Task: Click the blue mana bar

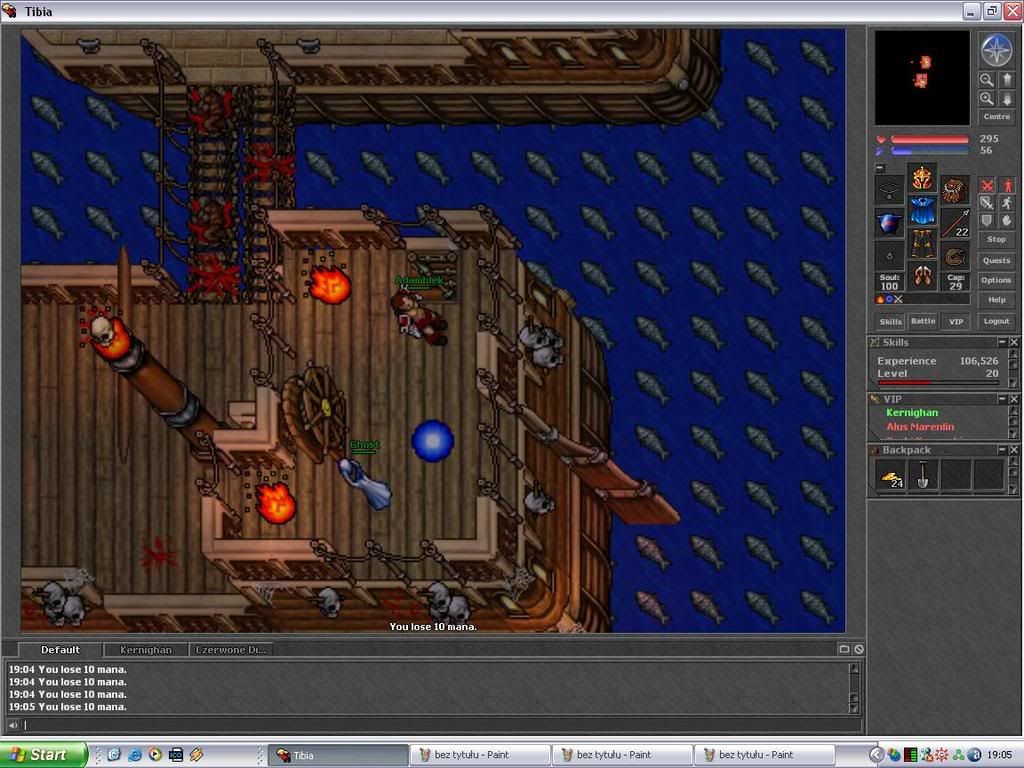Action: pyautogui.click(x=930, y=151)
